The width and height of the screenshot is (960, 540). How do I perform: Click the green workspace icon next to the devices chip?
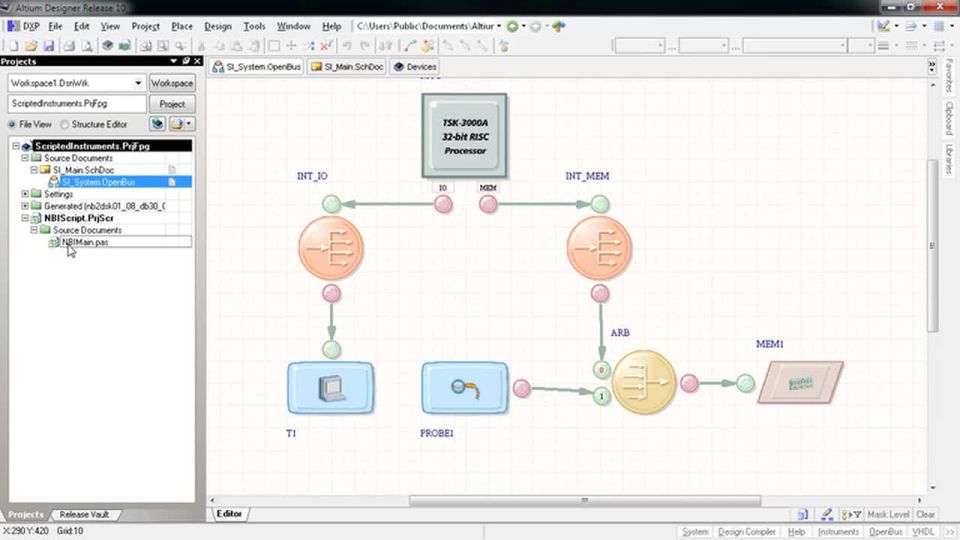(125, 46)
